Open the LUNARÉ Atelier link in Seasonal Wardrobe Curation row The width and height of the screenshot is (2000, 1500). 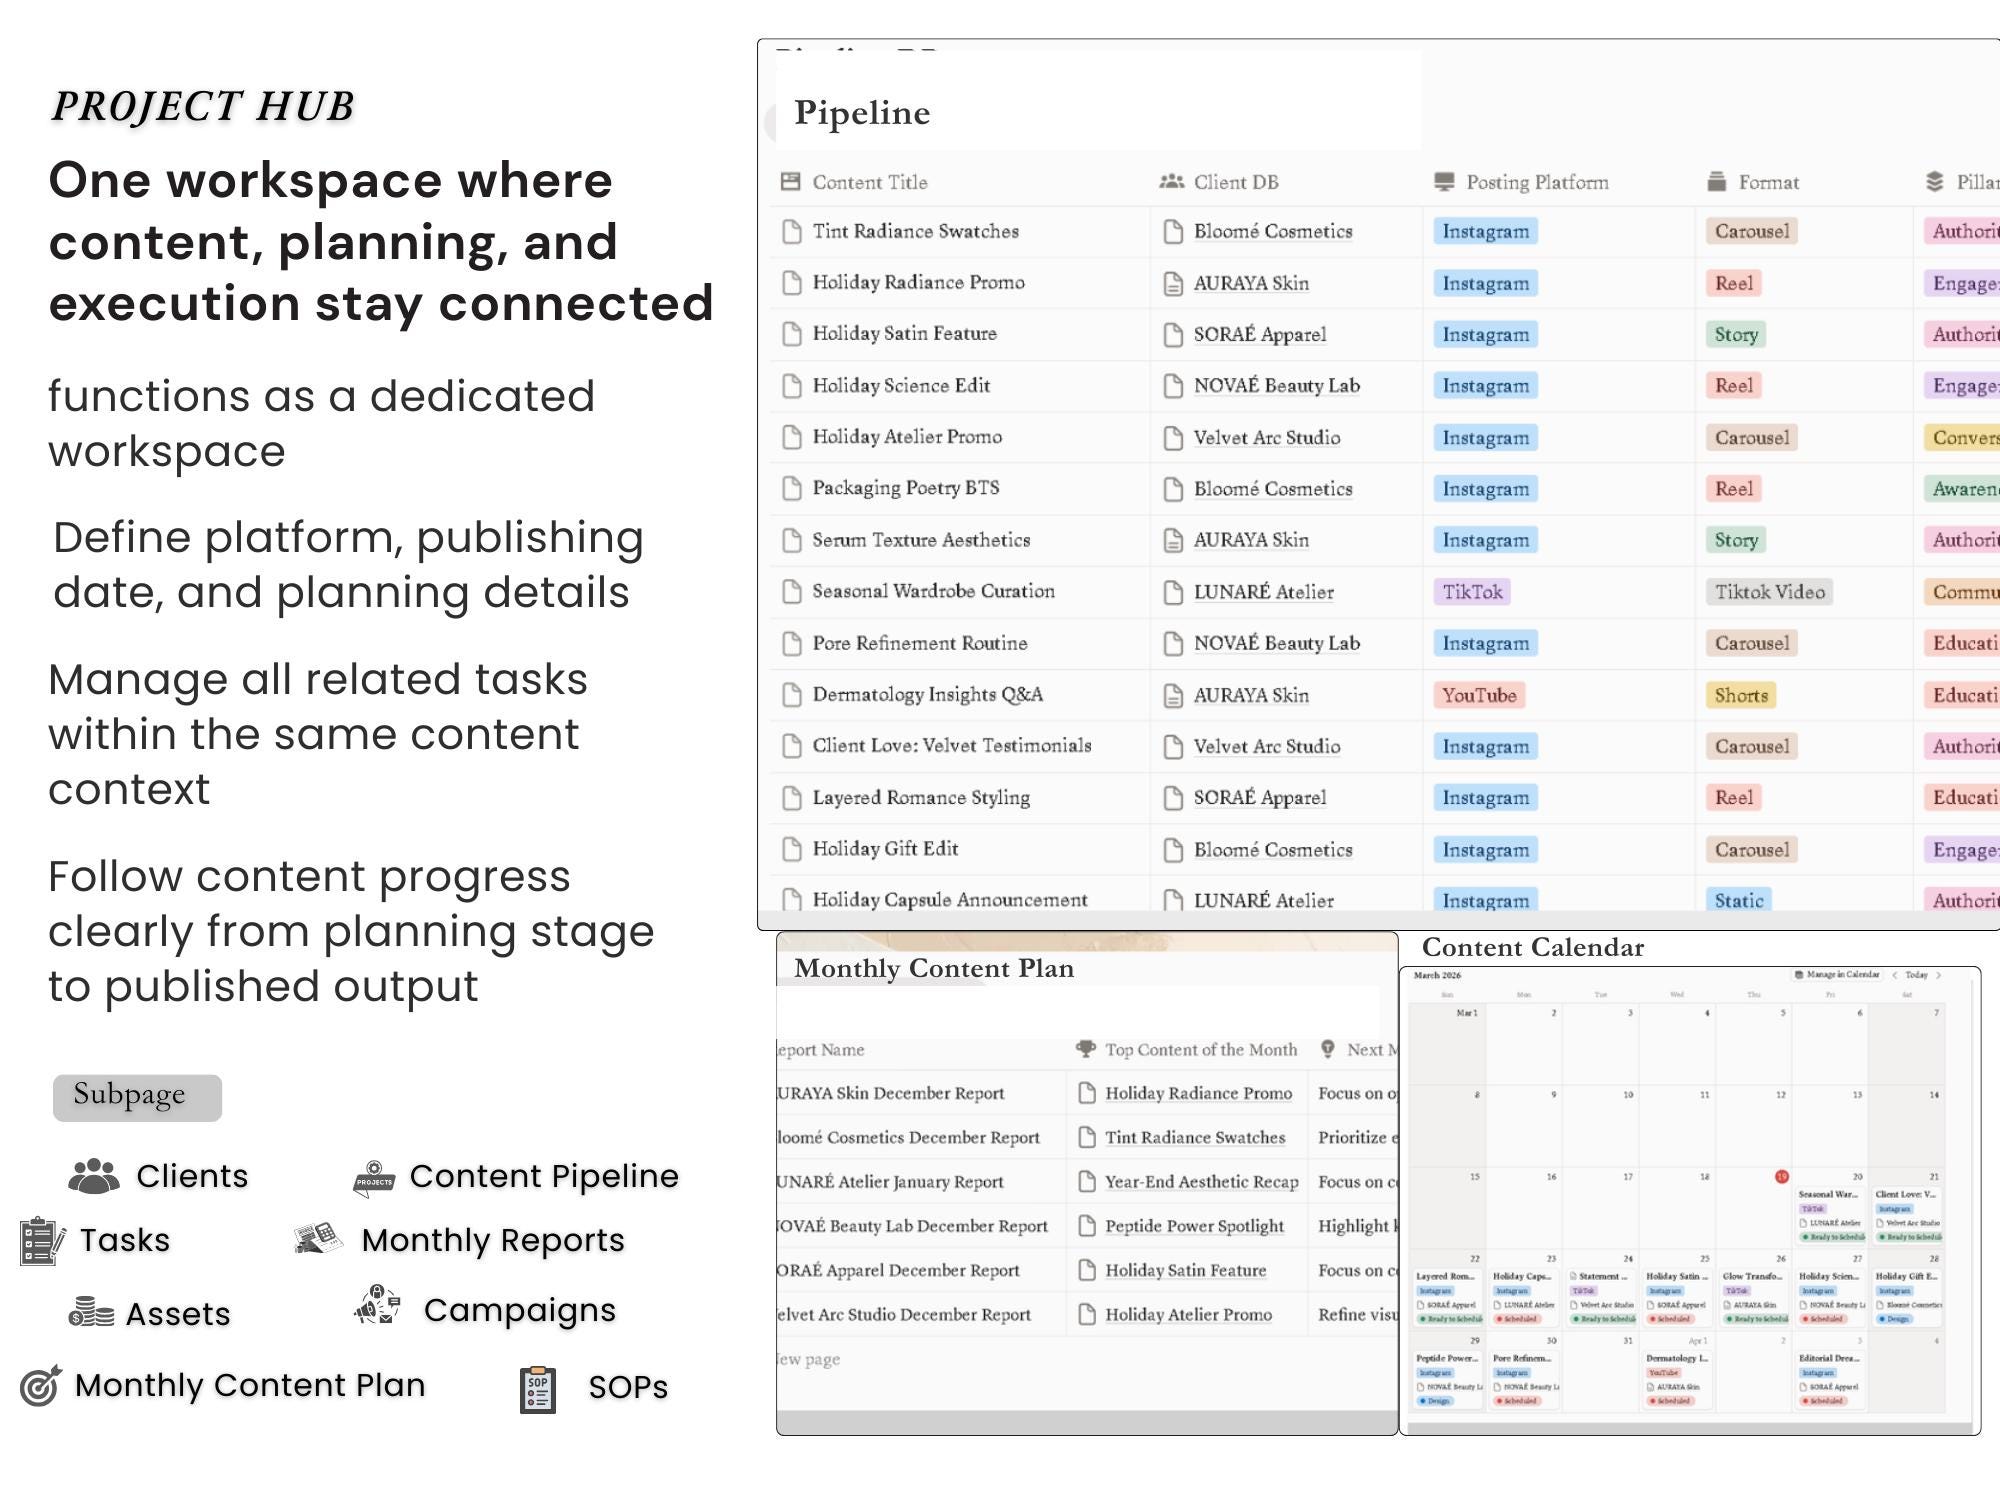pos(1263,592)
